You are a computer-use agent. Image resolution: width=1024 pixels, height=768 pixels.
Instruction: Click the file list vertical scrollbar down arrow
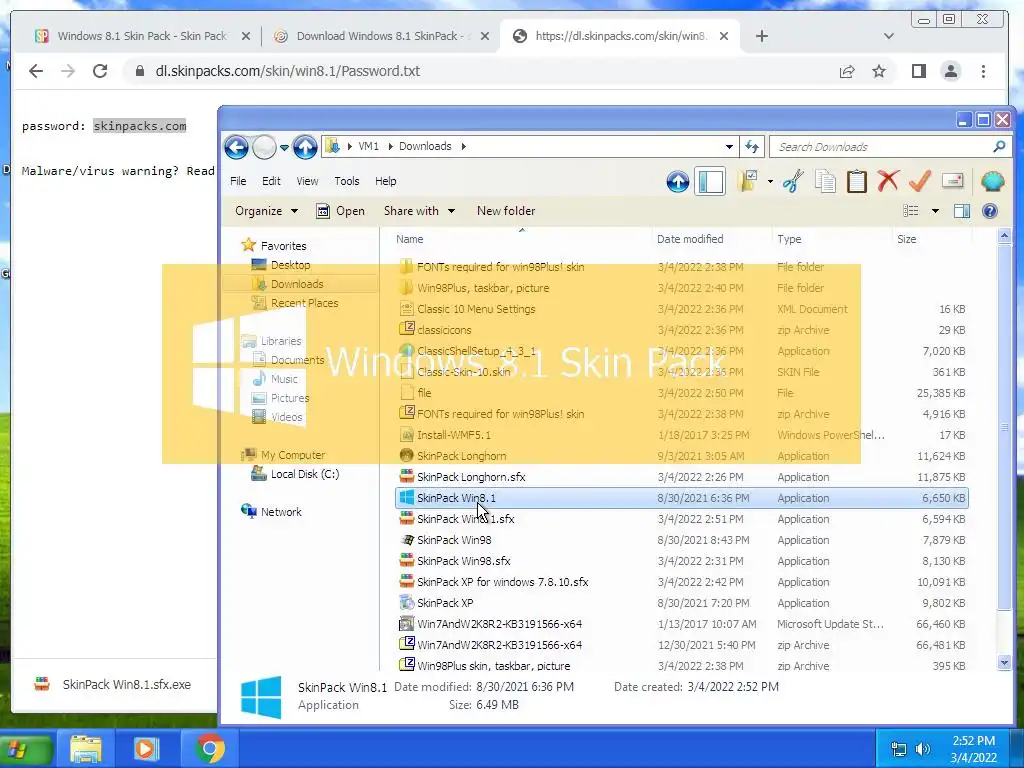(1004, 663)
